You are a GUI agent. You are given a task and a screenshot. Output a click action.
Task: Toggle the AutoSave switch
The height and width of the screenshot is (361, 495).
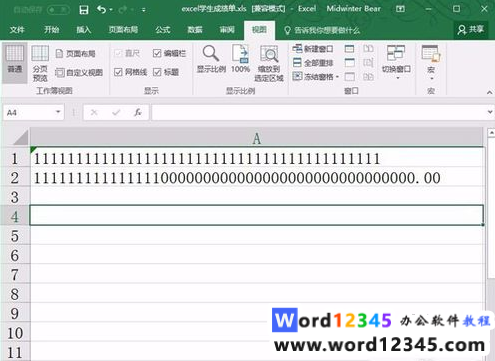pos(58,10)
